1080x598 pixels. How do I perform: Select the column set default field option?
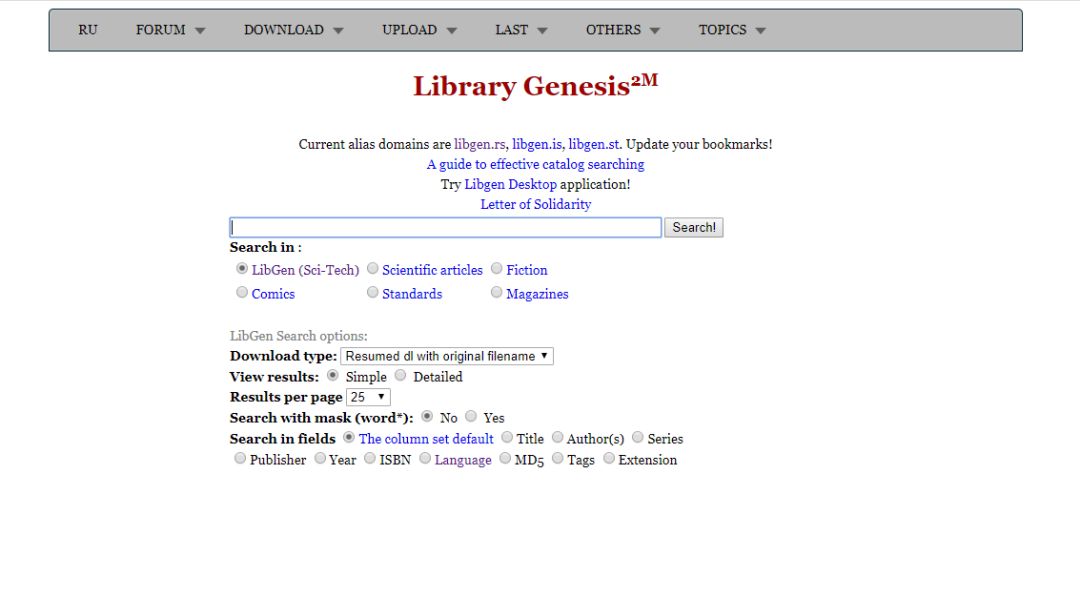point(349,437)
